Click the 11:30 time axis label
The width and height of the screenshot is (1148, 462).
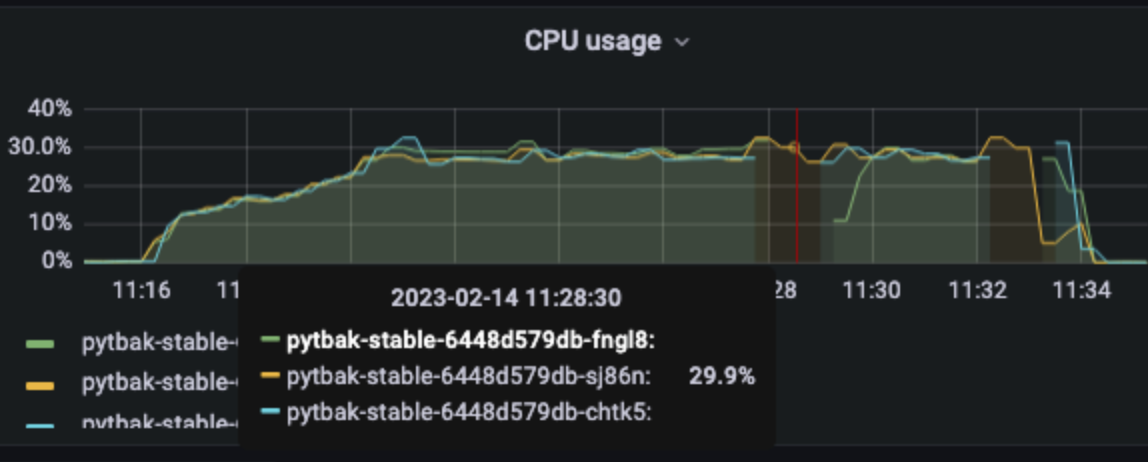(871, 291)
